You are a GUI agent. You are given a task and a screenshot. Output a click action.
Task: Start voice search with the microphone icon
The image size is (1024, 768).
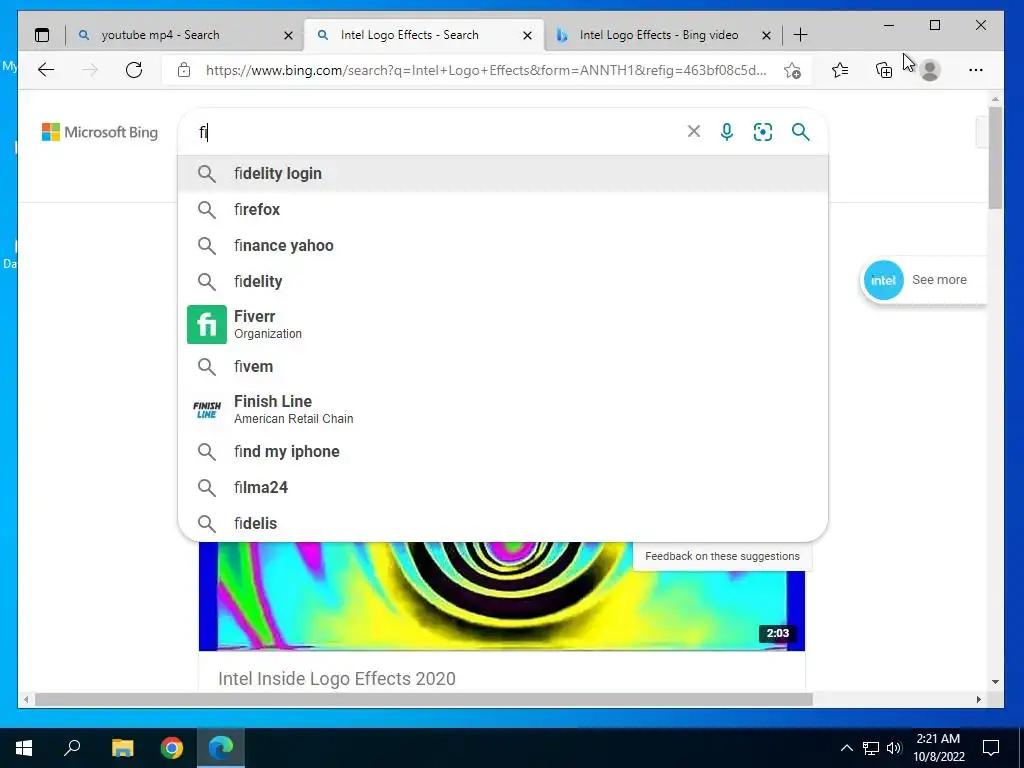click(727, 132)
